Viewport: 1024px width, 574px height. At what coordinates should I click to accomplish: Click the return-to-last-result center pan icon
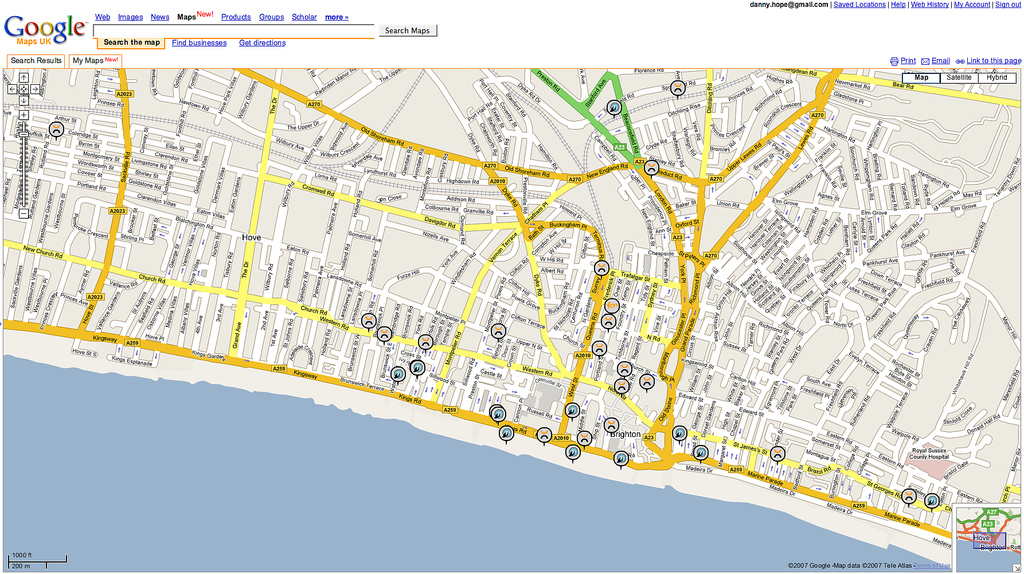pyautogui.click(x=24, y=89)
